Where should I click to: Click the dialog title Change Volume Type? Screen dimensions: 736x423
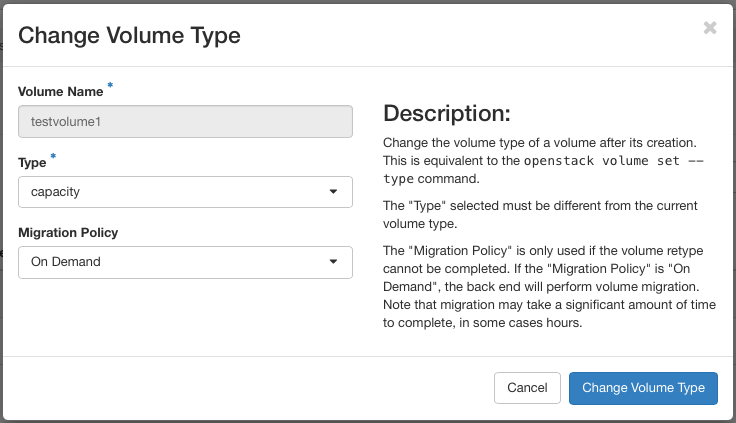point(129,36)
